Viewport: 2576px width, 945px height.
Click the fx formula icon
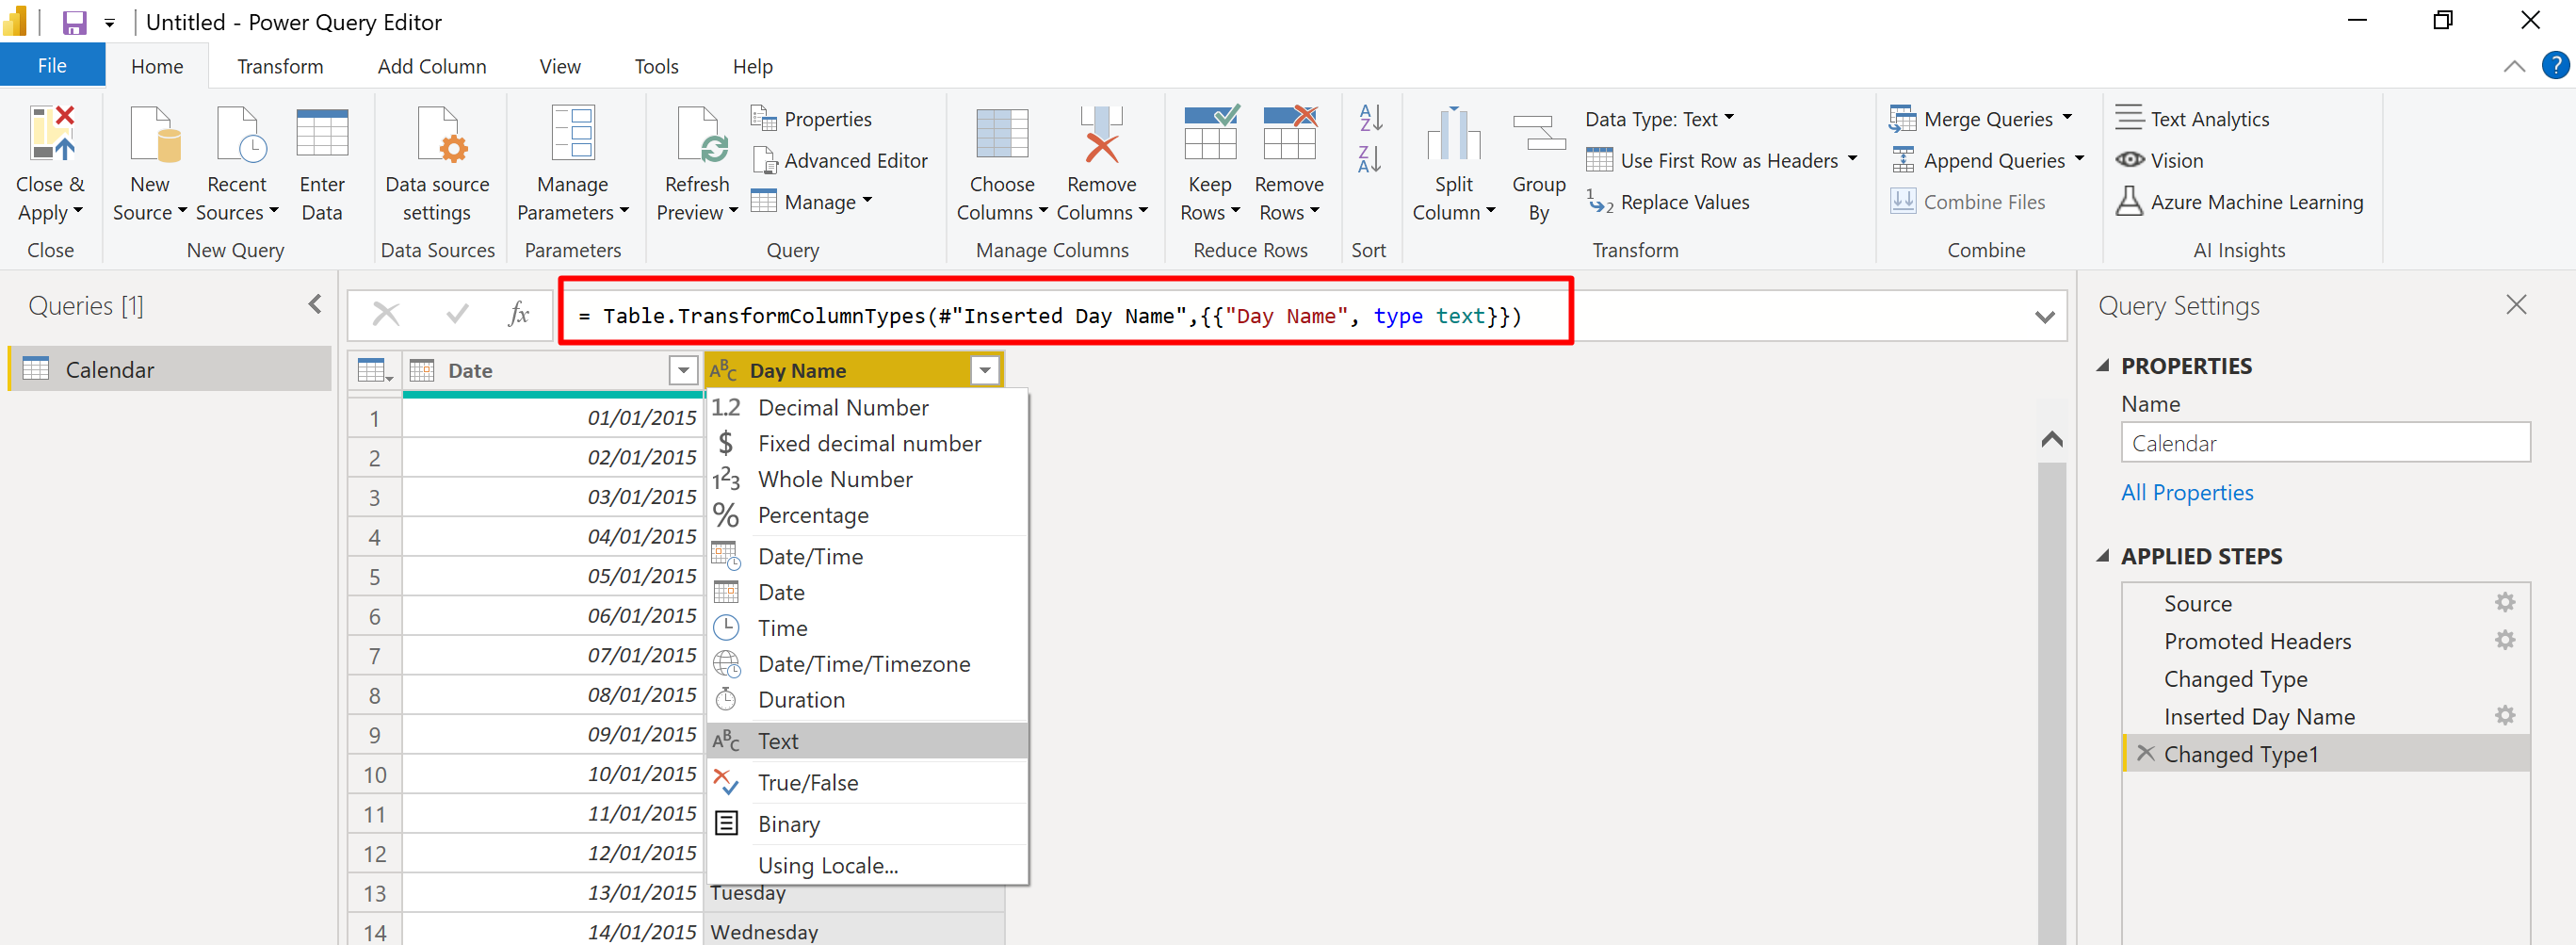point(519,315)
